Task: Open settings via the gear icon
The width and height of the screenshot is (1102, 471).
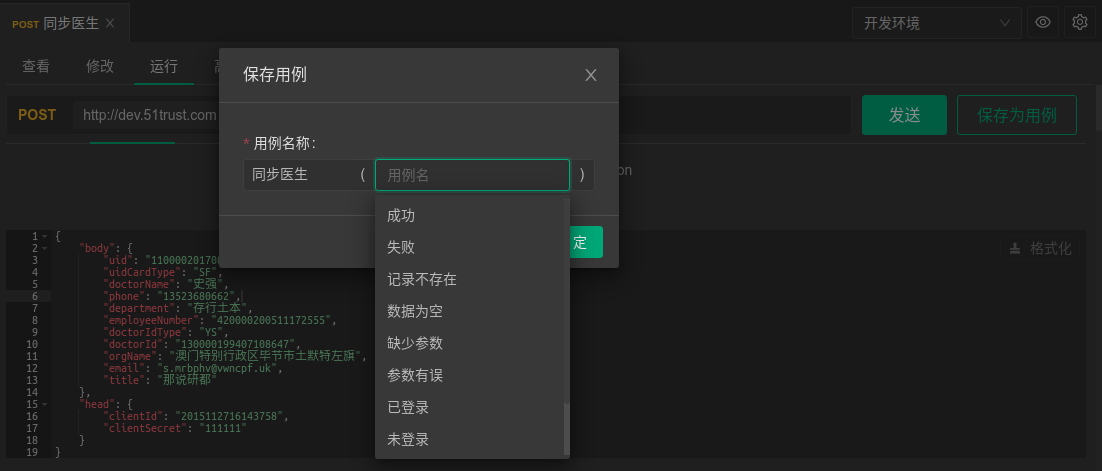Action: [x=1080, y=22]
